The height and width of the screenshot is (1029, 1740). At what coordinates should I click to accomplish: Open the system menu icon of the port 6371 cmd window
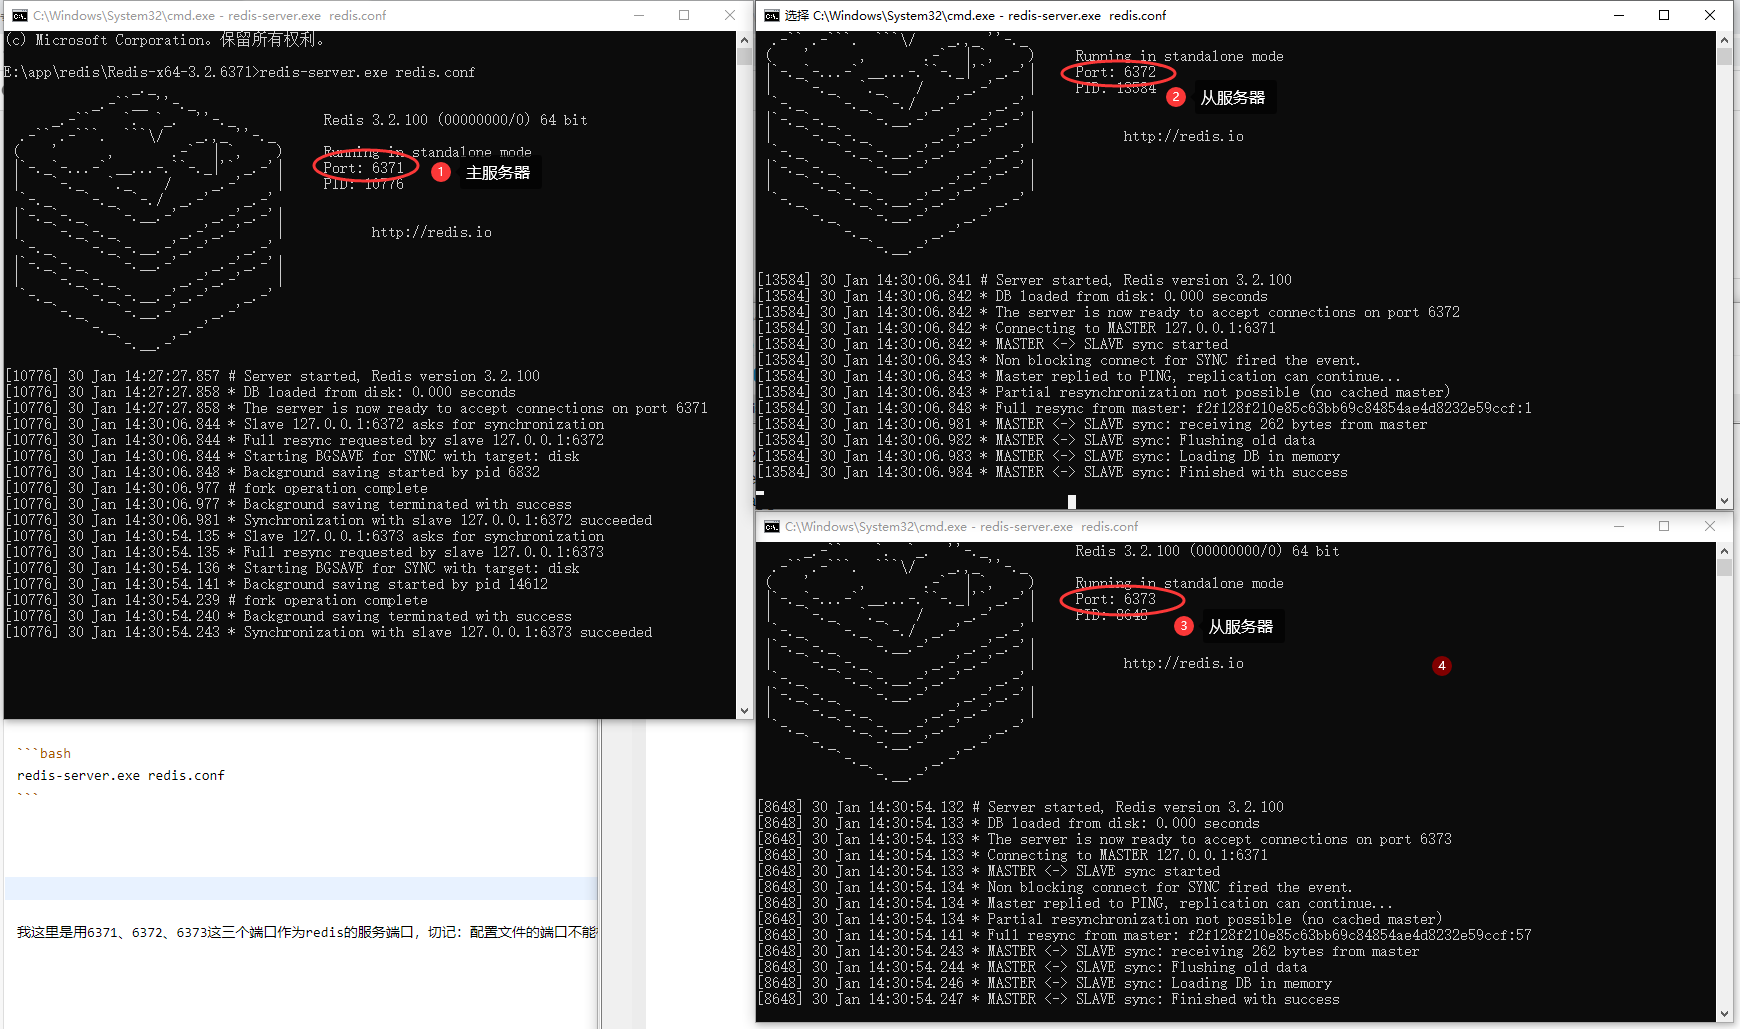pos(20,15)
